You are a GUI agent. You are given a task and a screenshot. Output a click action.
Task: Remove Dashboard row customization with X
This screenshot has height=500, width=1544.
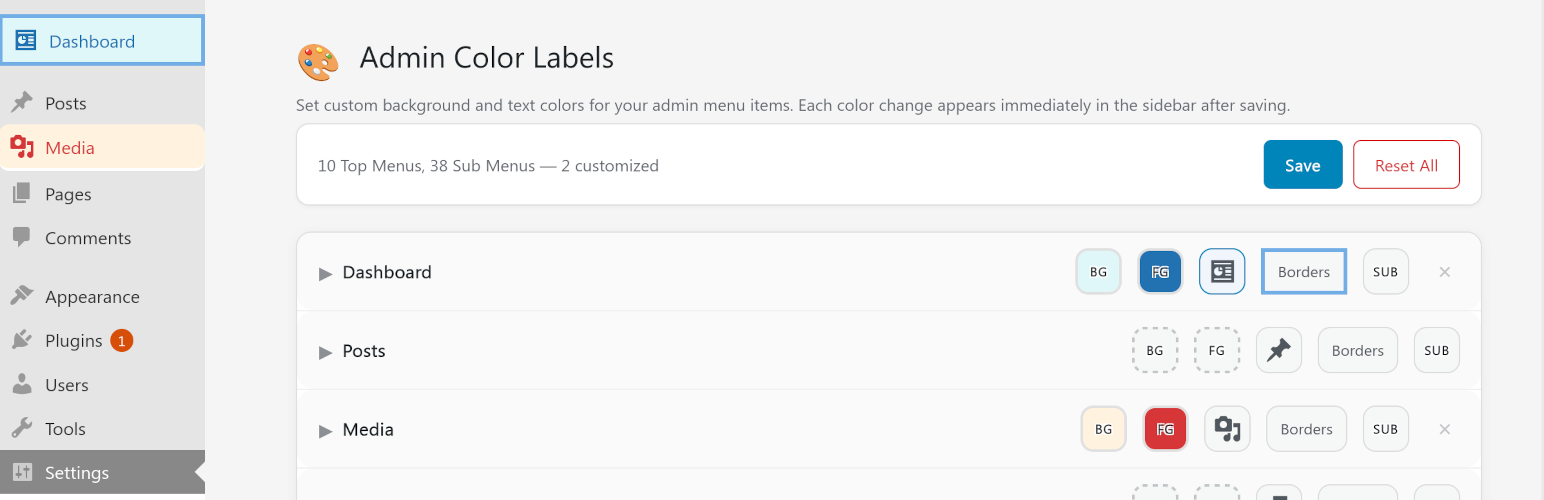pos(1444,272)
